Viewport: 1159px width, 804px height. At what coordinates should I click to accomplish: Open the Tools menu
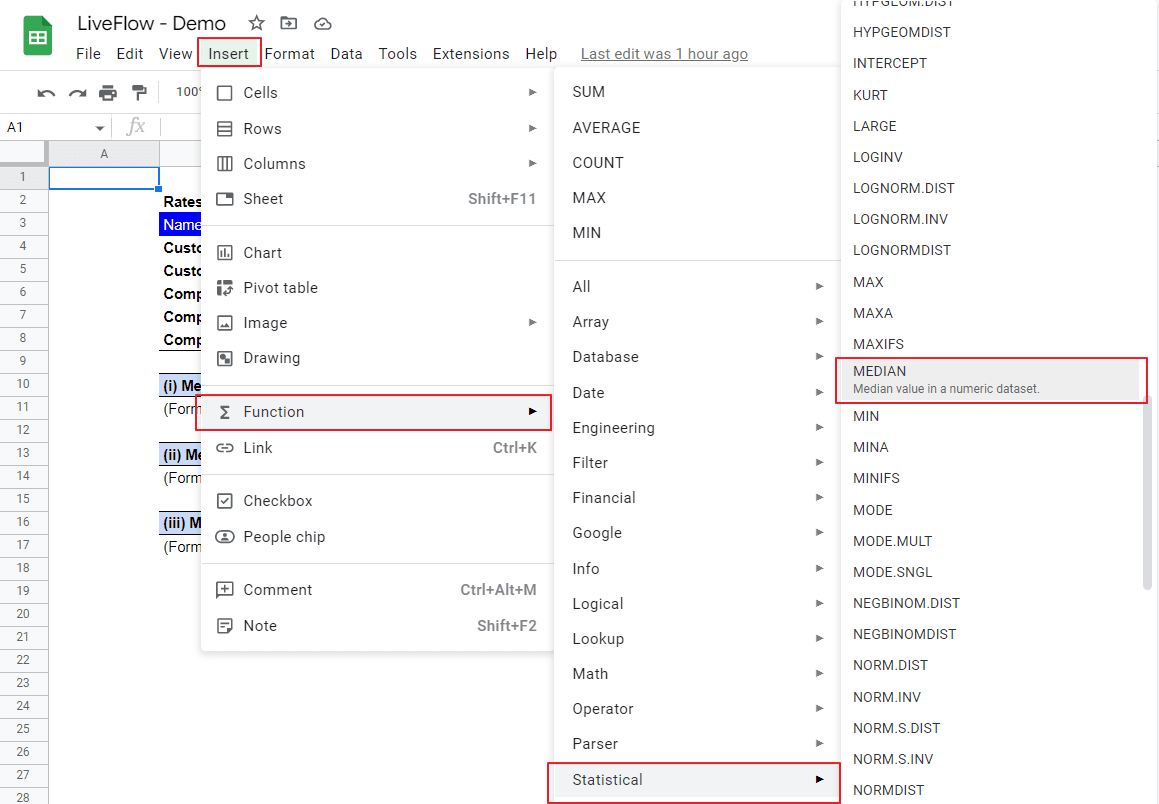coord(398,54)
